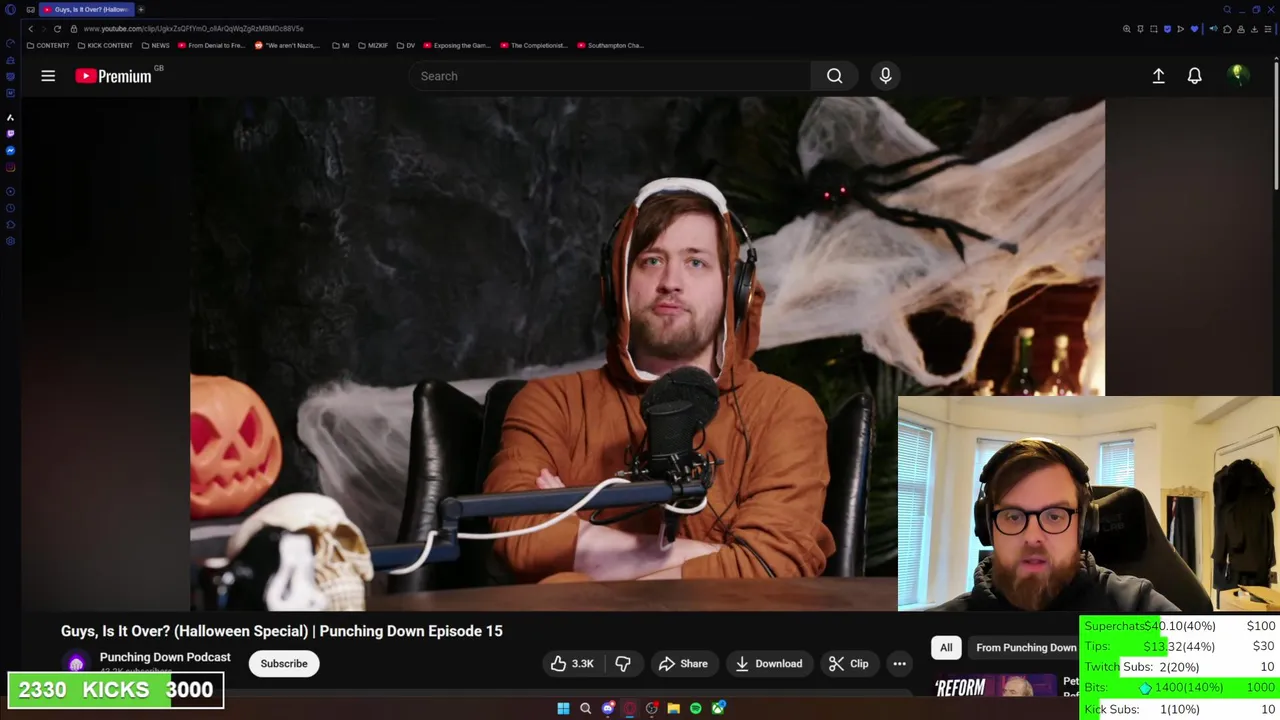Open Twitch in the Opera sidebar
This screenshot has width=1280, height=720.
tap(10, 133)
